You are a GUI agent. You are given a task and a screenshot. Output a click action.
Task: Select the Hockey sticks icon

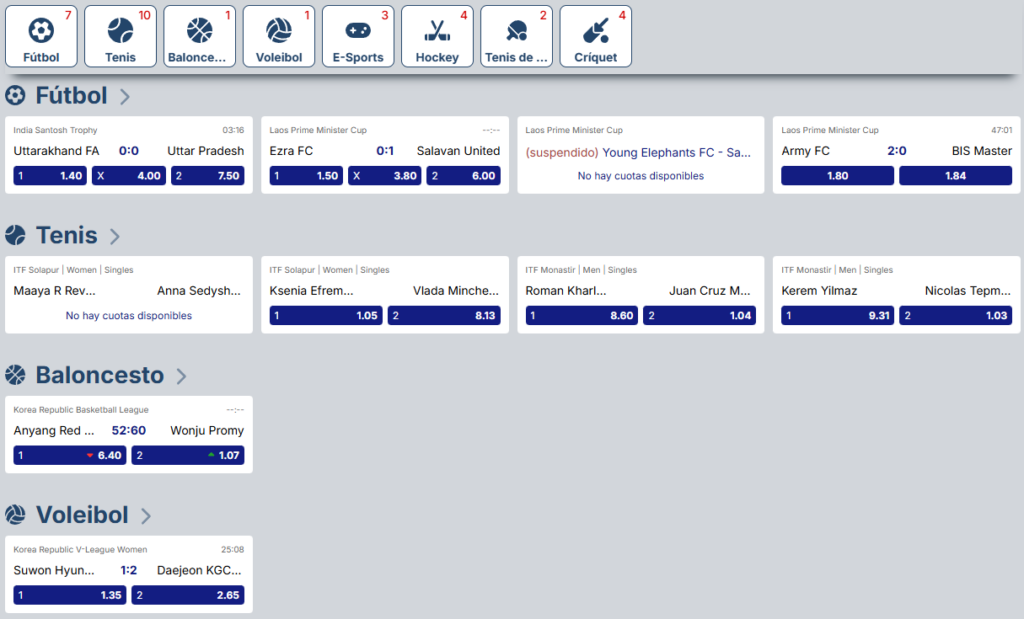[437, 31]
